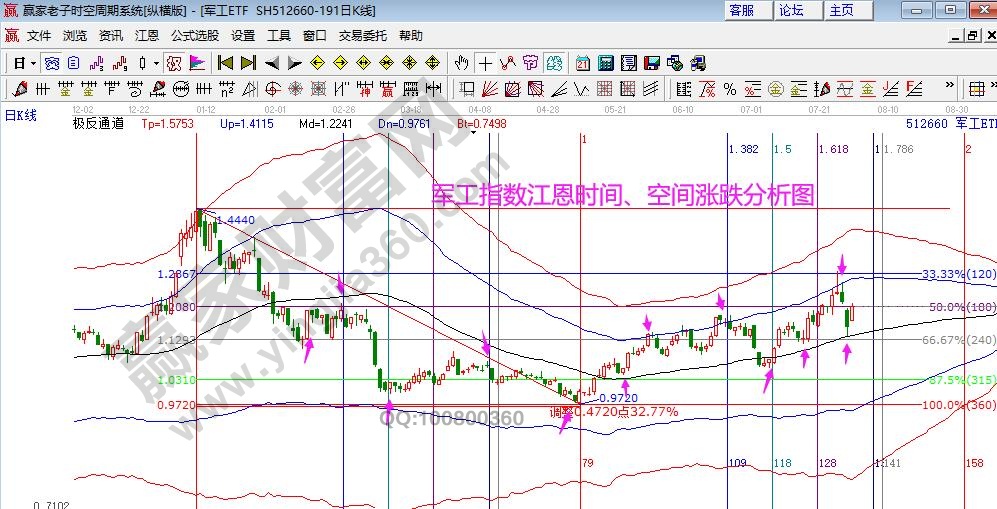The height and width of the screenshot is (509, 997).
Task: Expand the toolbar overflow chevron
Action: click(x=950, y=89)
